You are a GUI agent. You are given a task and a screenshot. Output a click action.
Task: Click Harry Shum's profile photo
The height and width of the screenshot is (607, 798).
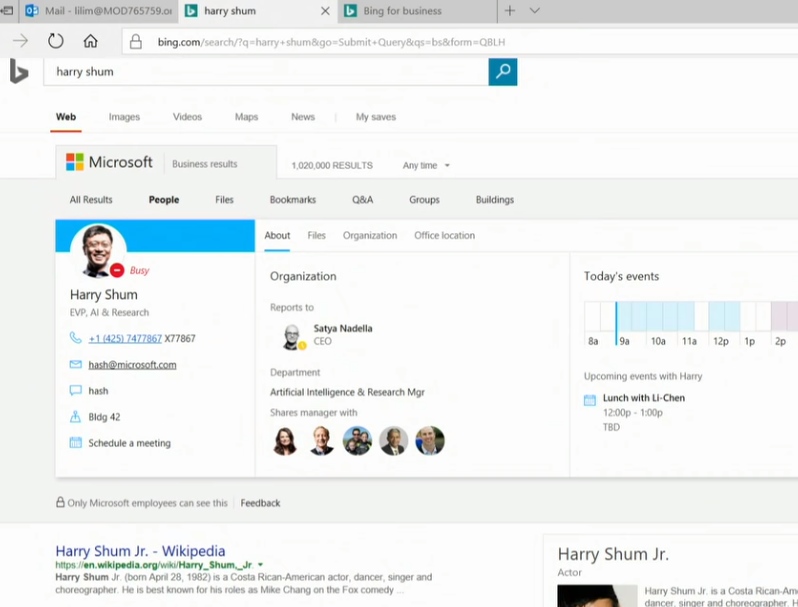coord(98,251)
